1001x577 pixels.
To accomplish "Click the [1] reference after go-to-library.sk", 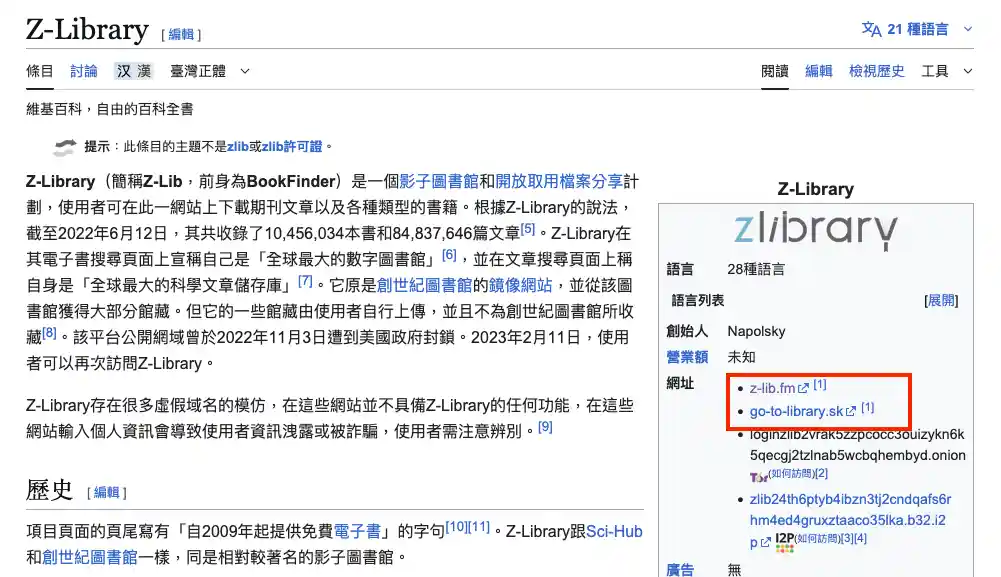I will [867, 407].
